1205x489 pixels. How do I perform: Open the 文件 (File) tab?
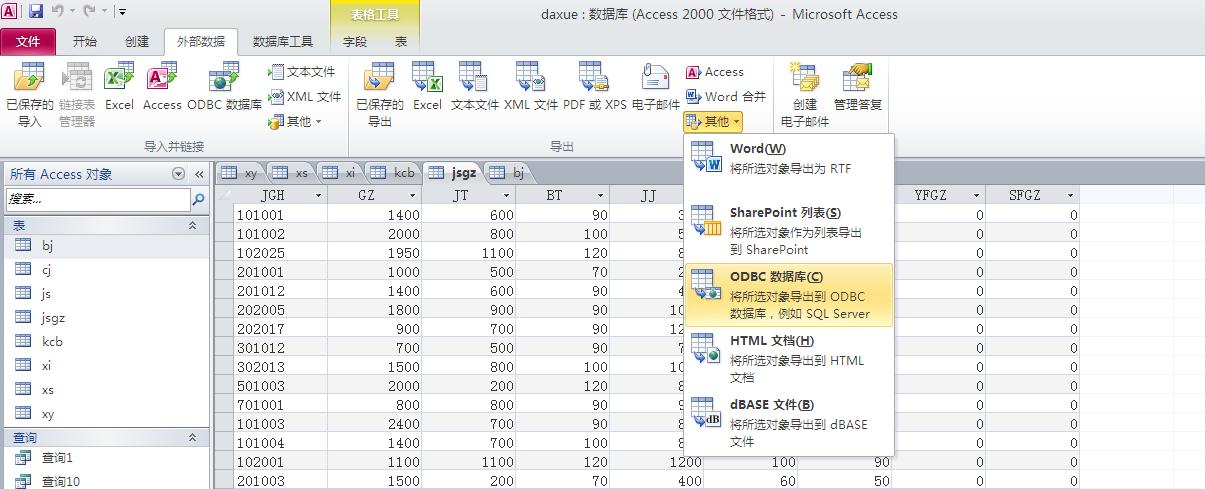coord(28,42)
